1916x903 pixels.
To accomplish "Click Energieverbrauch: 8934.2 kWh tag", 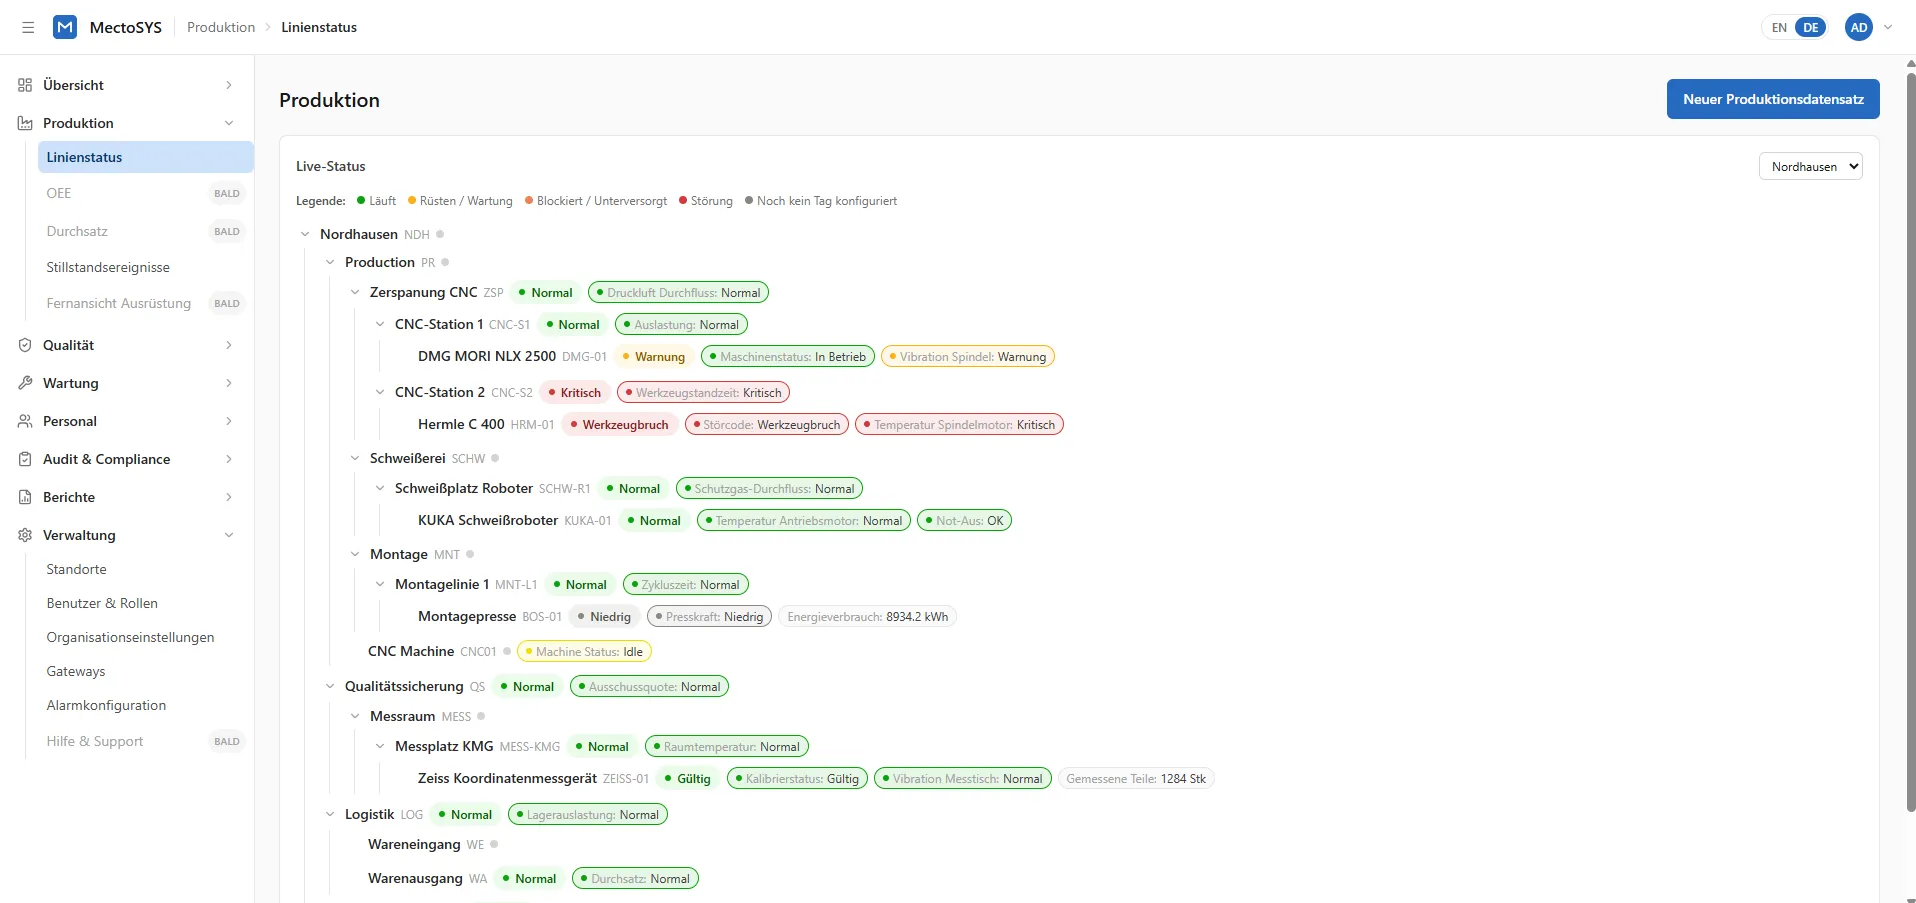I will [x=867, y=616].
